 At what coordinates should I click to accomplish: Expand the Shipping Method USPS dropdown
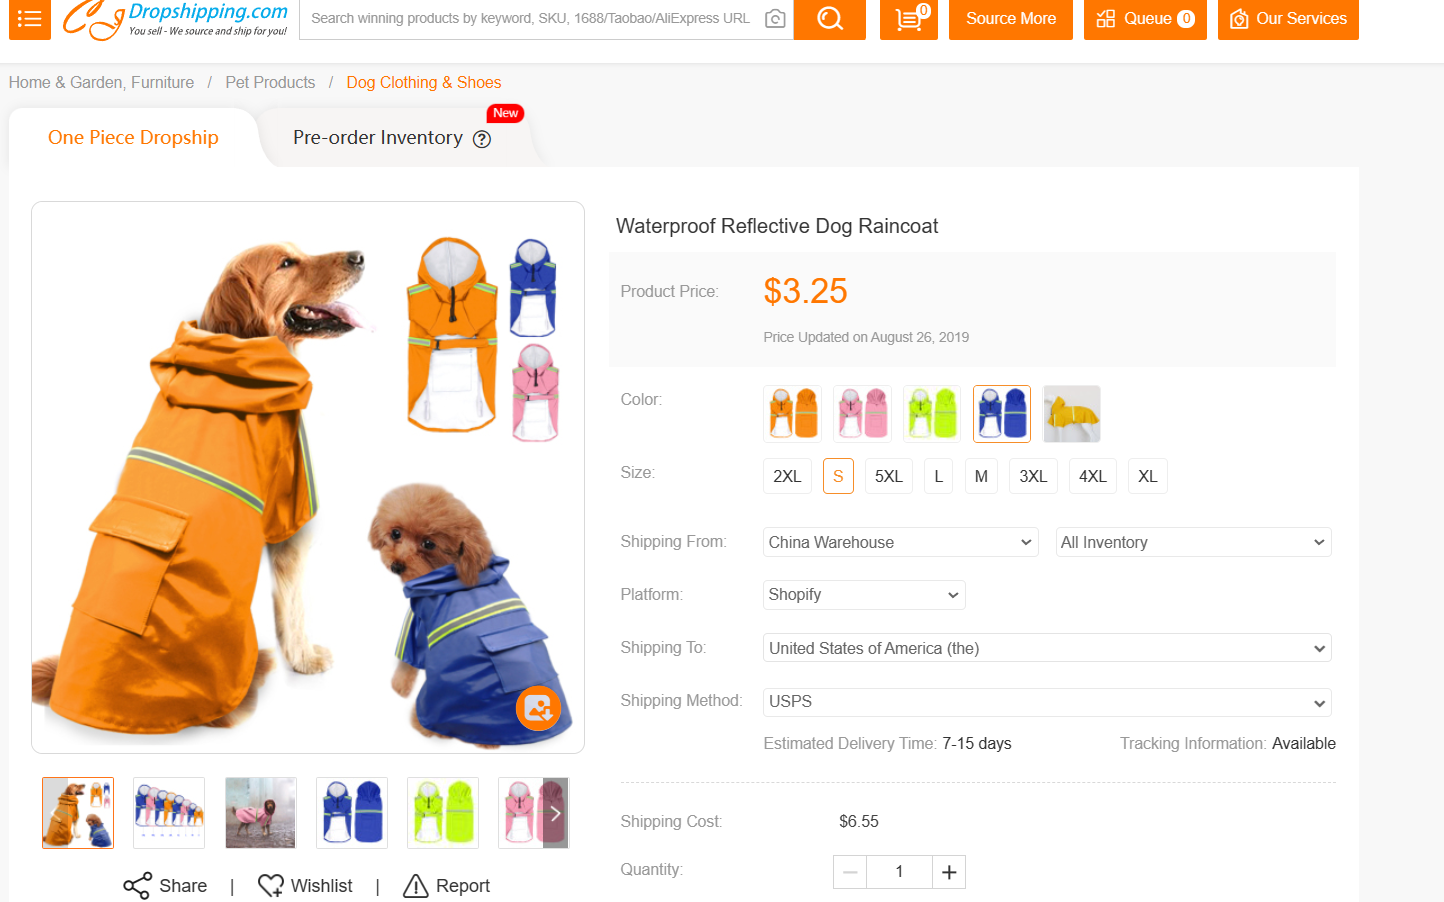tap(1046, 702)
